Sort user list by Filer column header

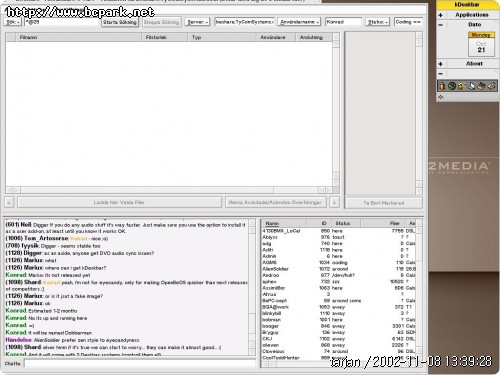coord(383,223)
